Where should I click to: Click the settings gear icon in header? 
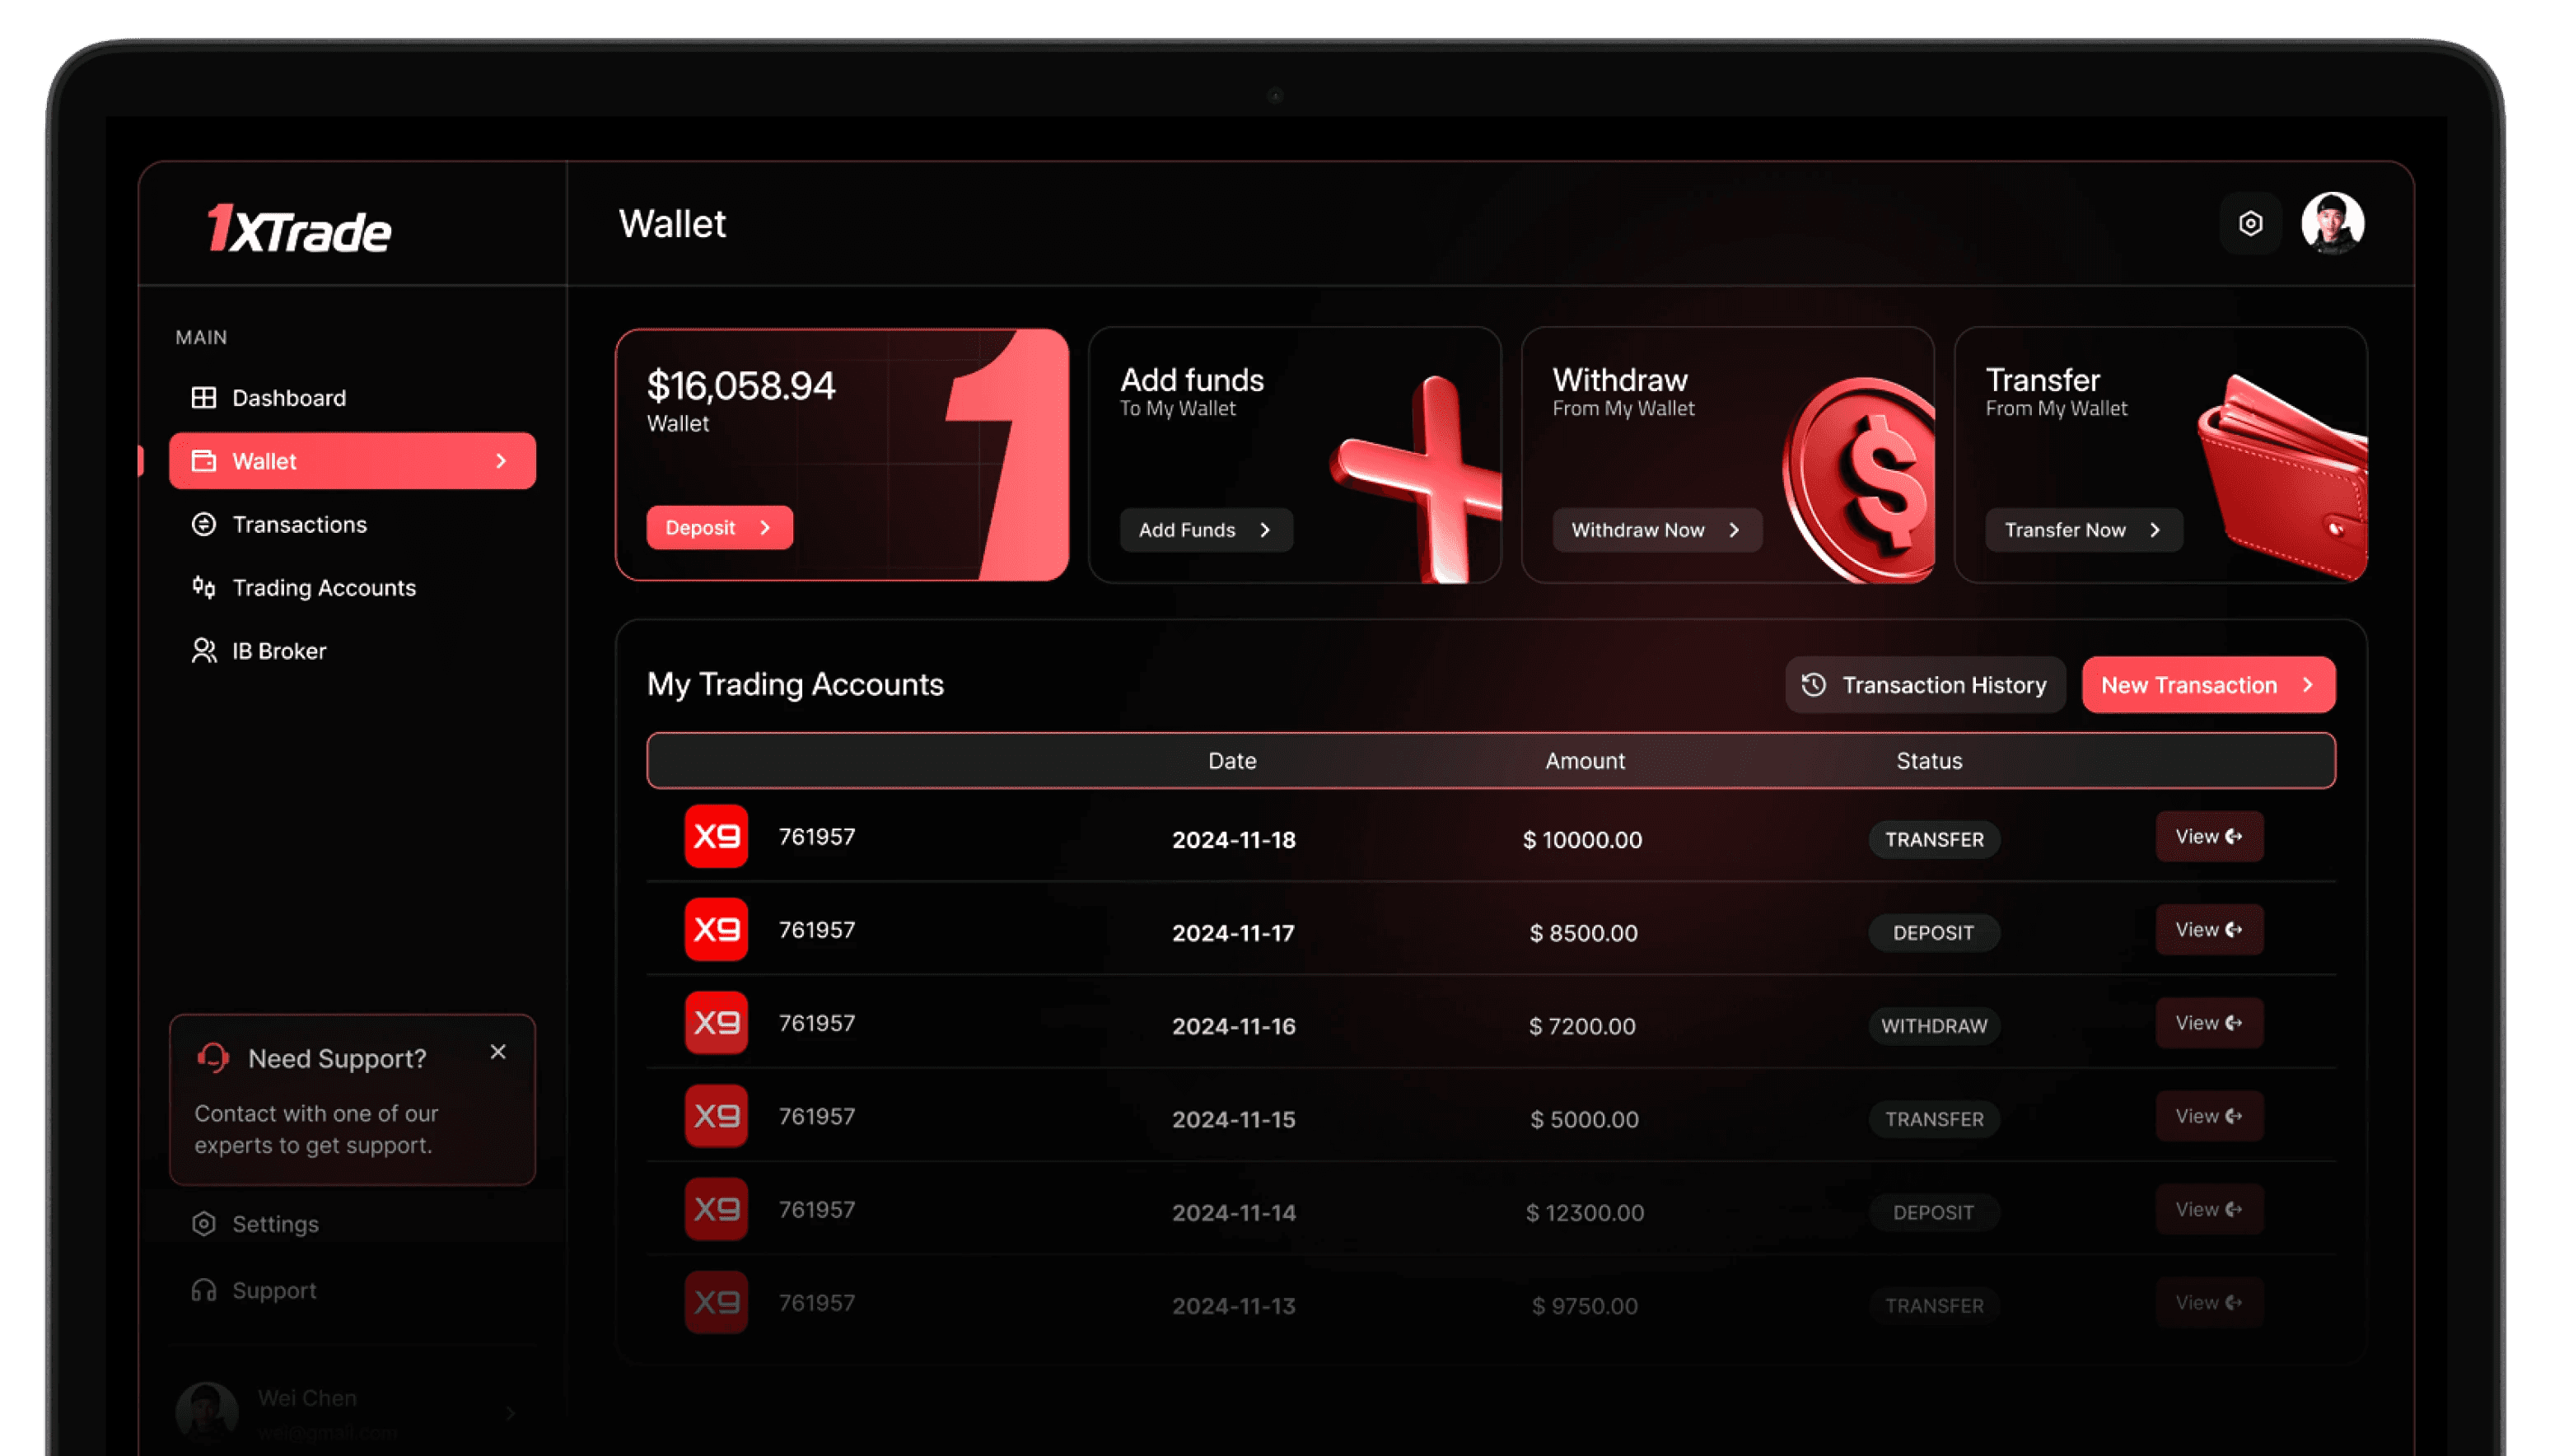coord(2250,223)
